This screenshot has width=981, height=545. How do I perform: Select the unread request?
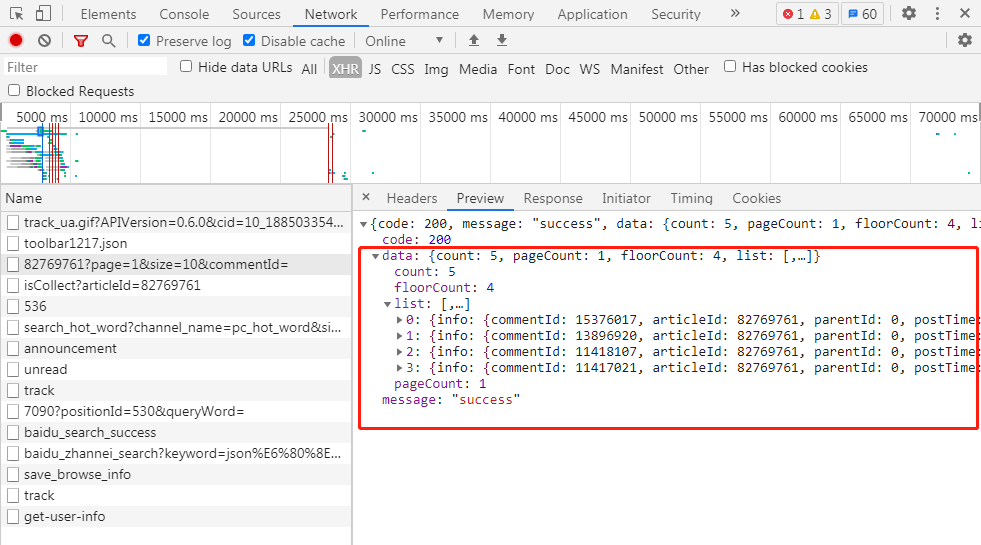pos(176,369)
